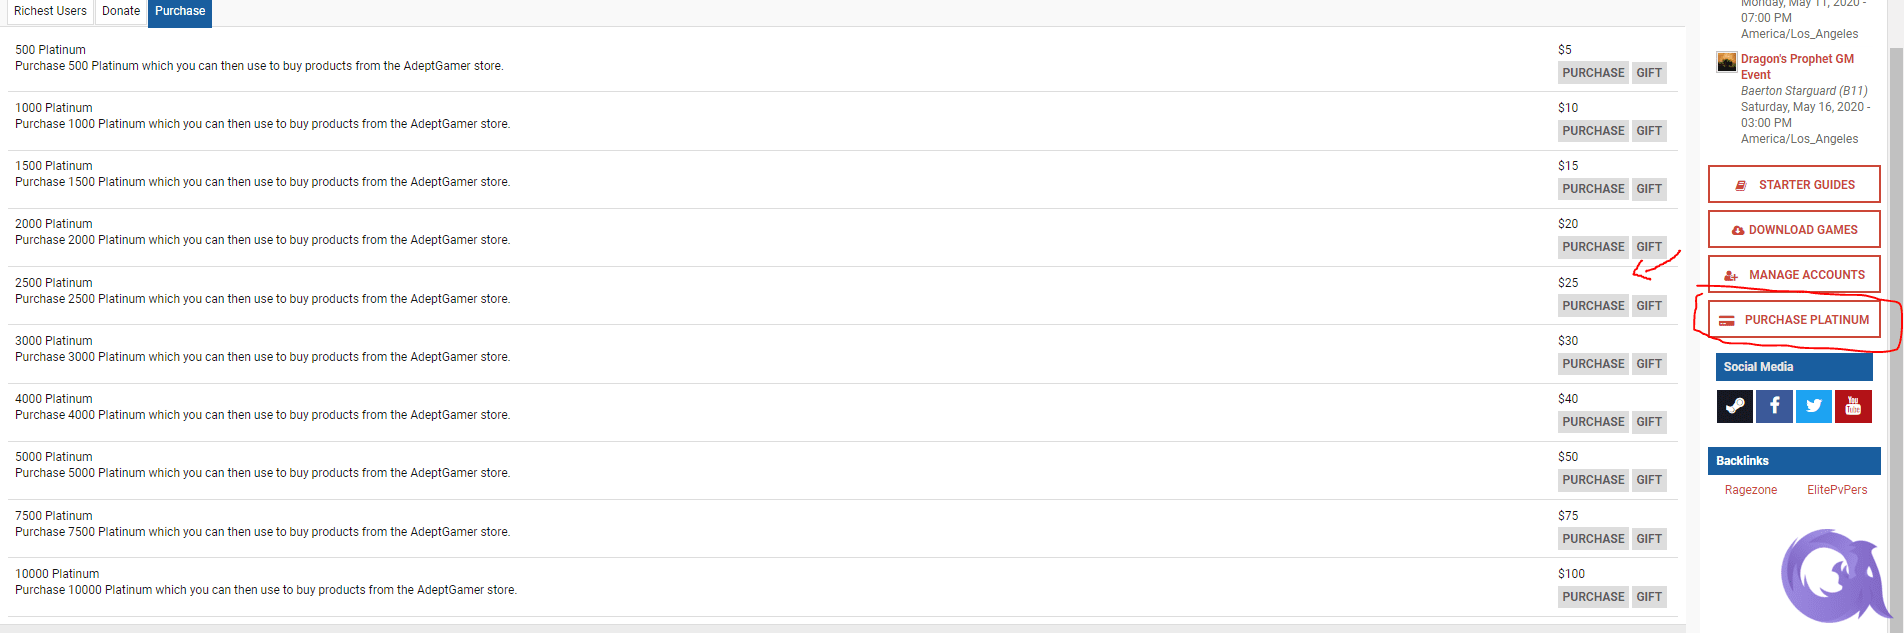Open the Ragezone backlink
The height and width of the screenshot is (633, 1904).
(x=1751, y=490)
